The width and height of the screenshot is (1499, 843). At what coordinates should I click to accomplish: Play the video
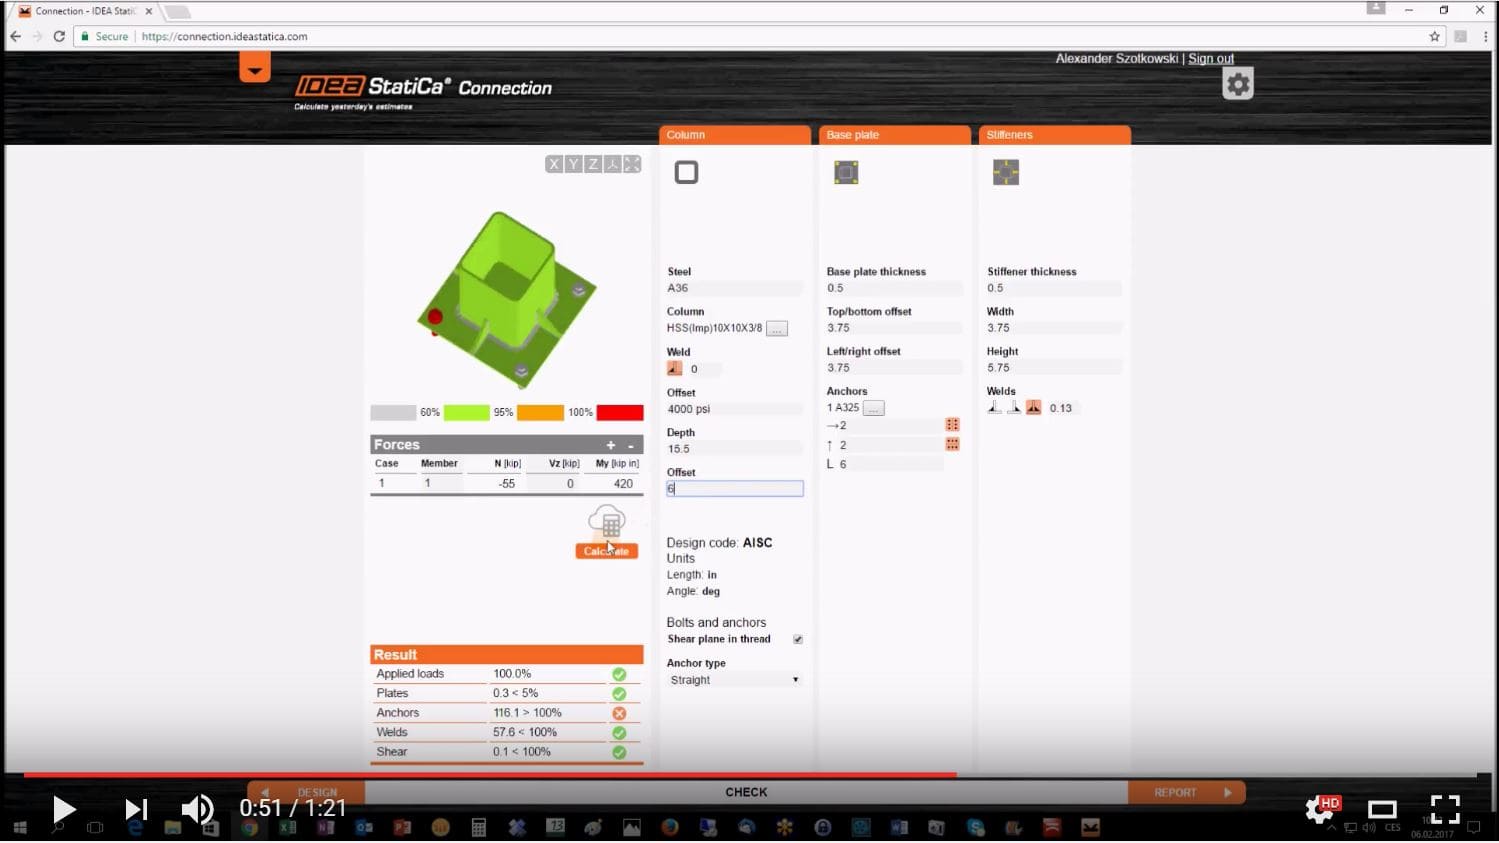[63, 809]
